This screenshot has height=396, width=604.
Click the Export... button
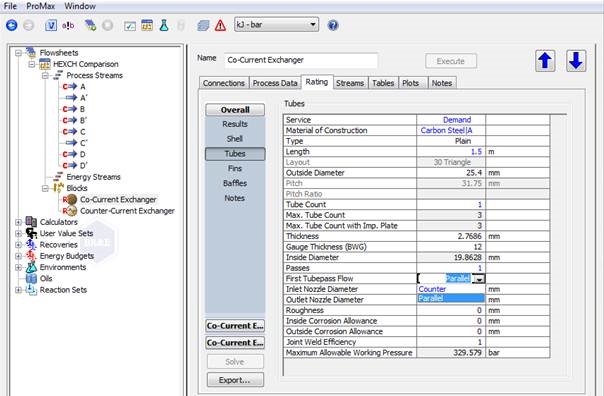(235, 380)
